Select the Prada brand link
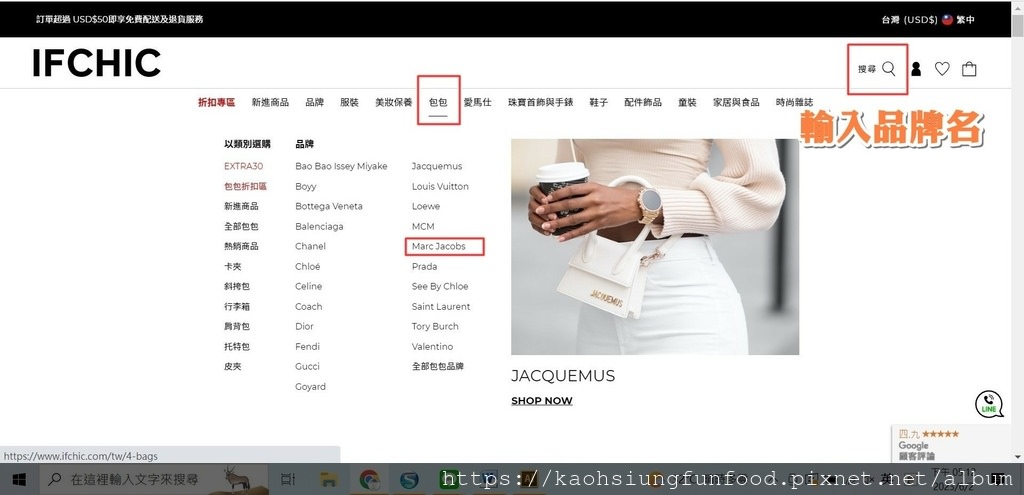 click(424, 266)
